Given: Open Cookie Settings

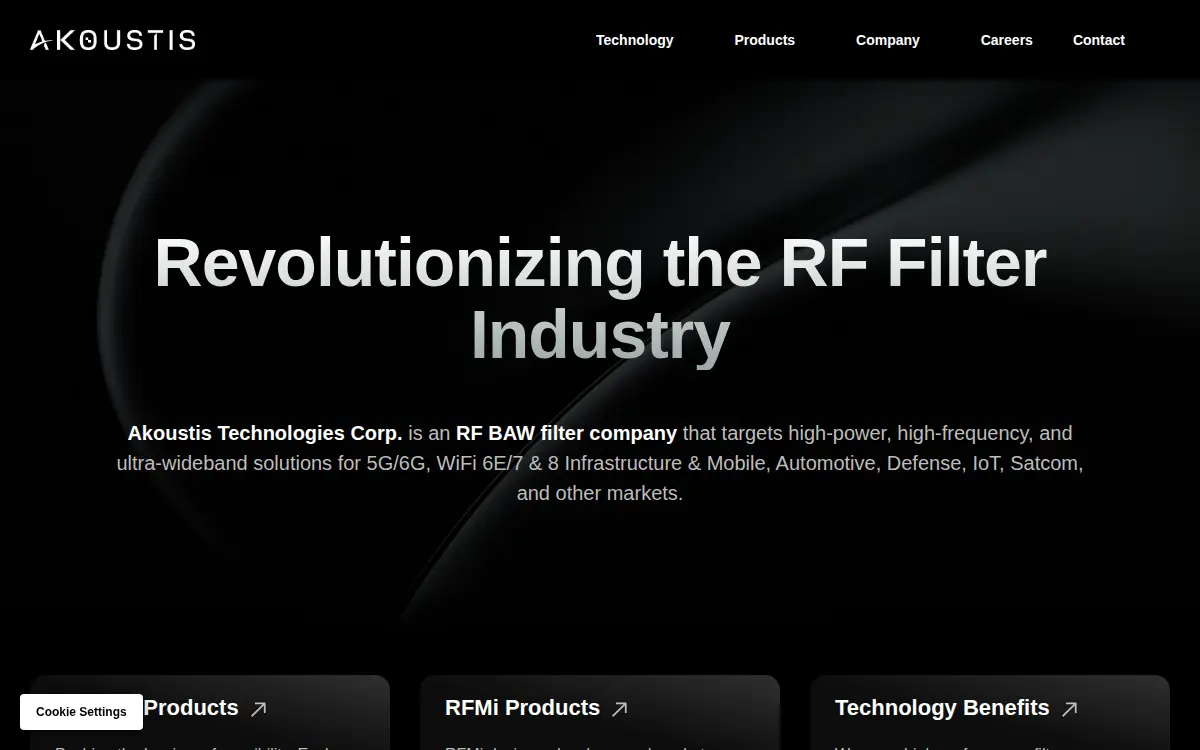Looking at the screenshot, I should (81, 712).
